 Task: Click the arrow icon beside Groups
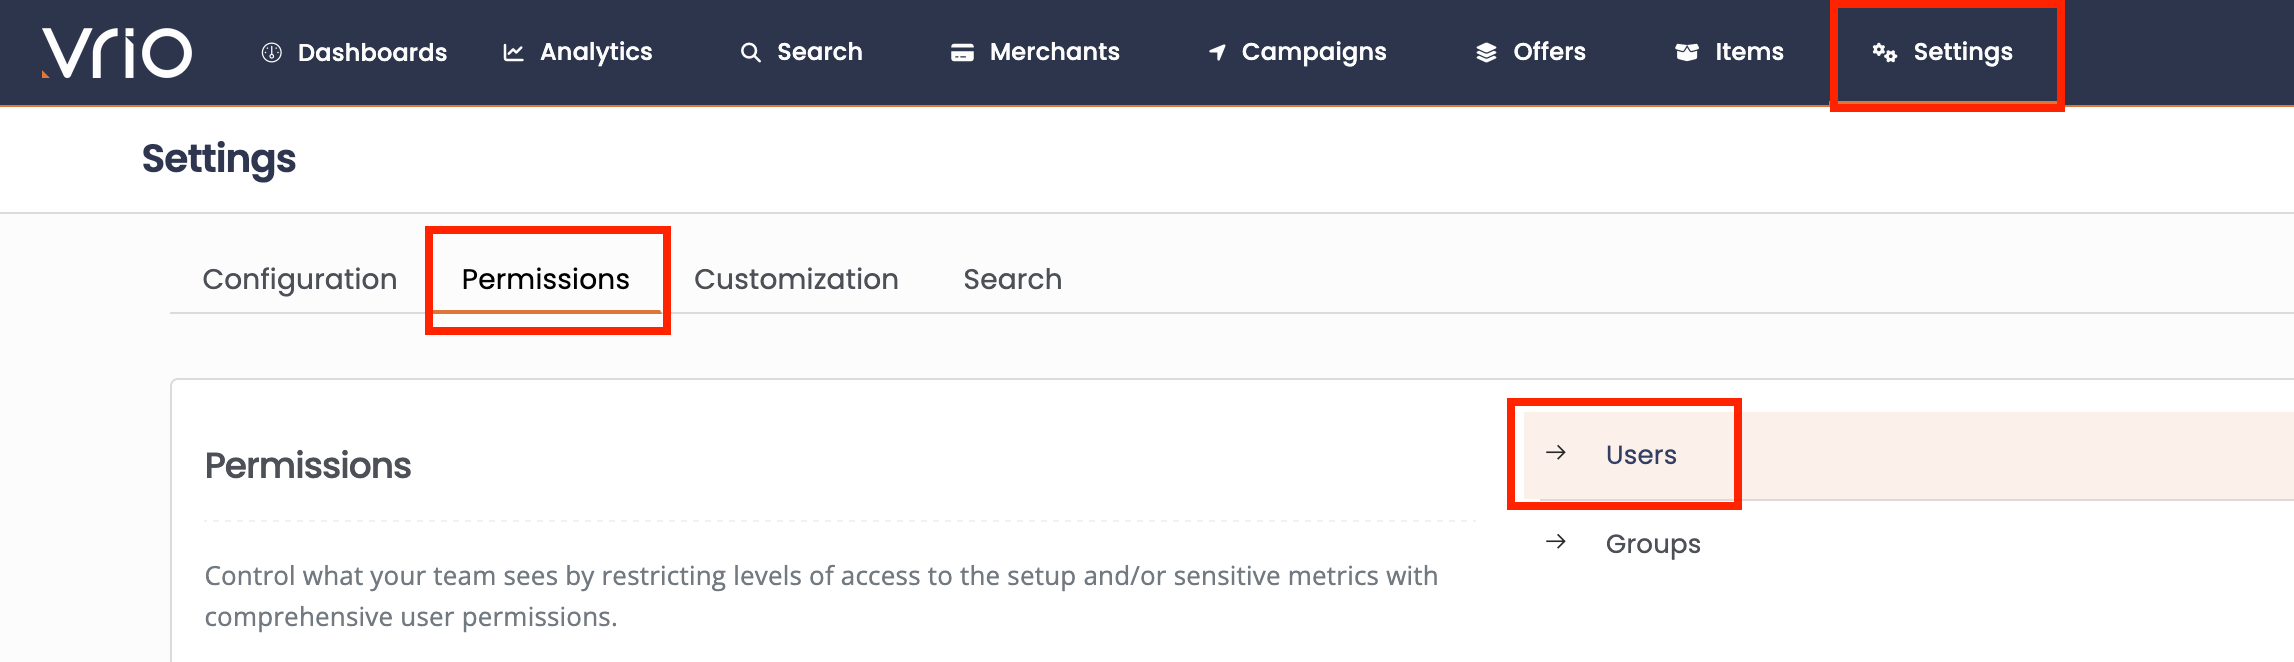coord(1555,542)
